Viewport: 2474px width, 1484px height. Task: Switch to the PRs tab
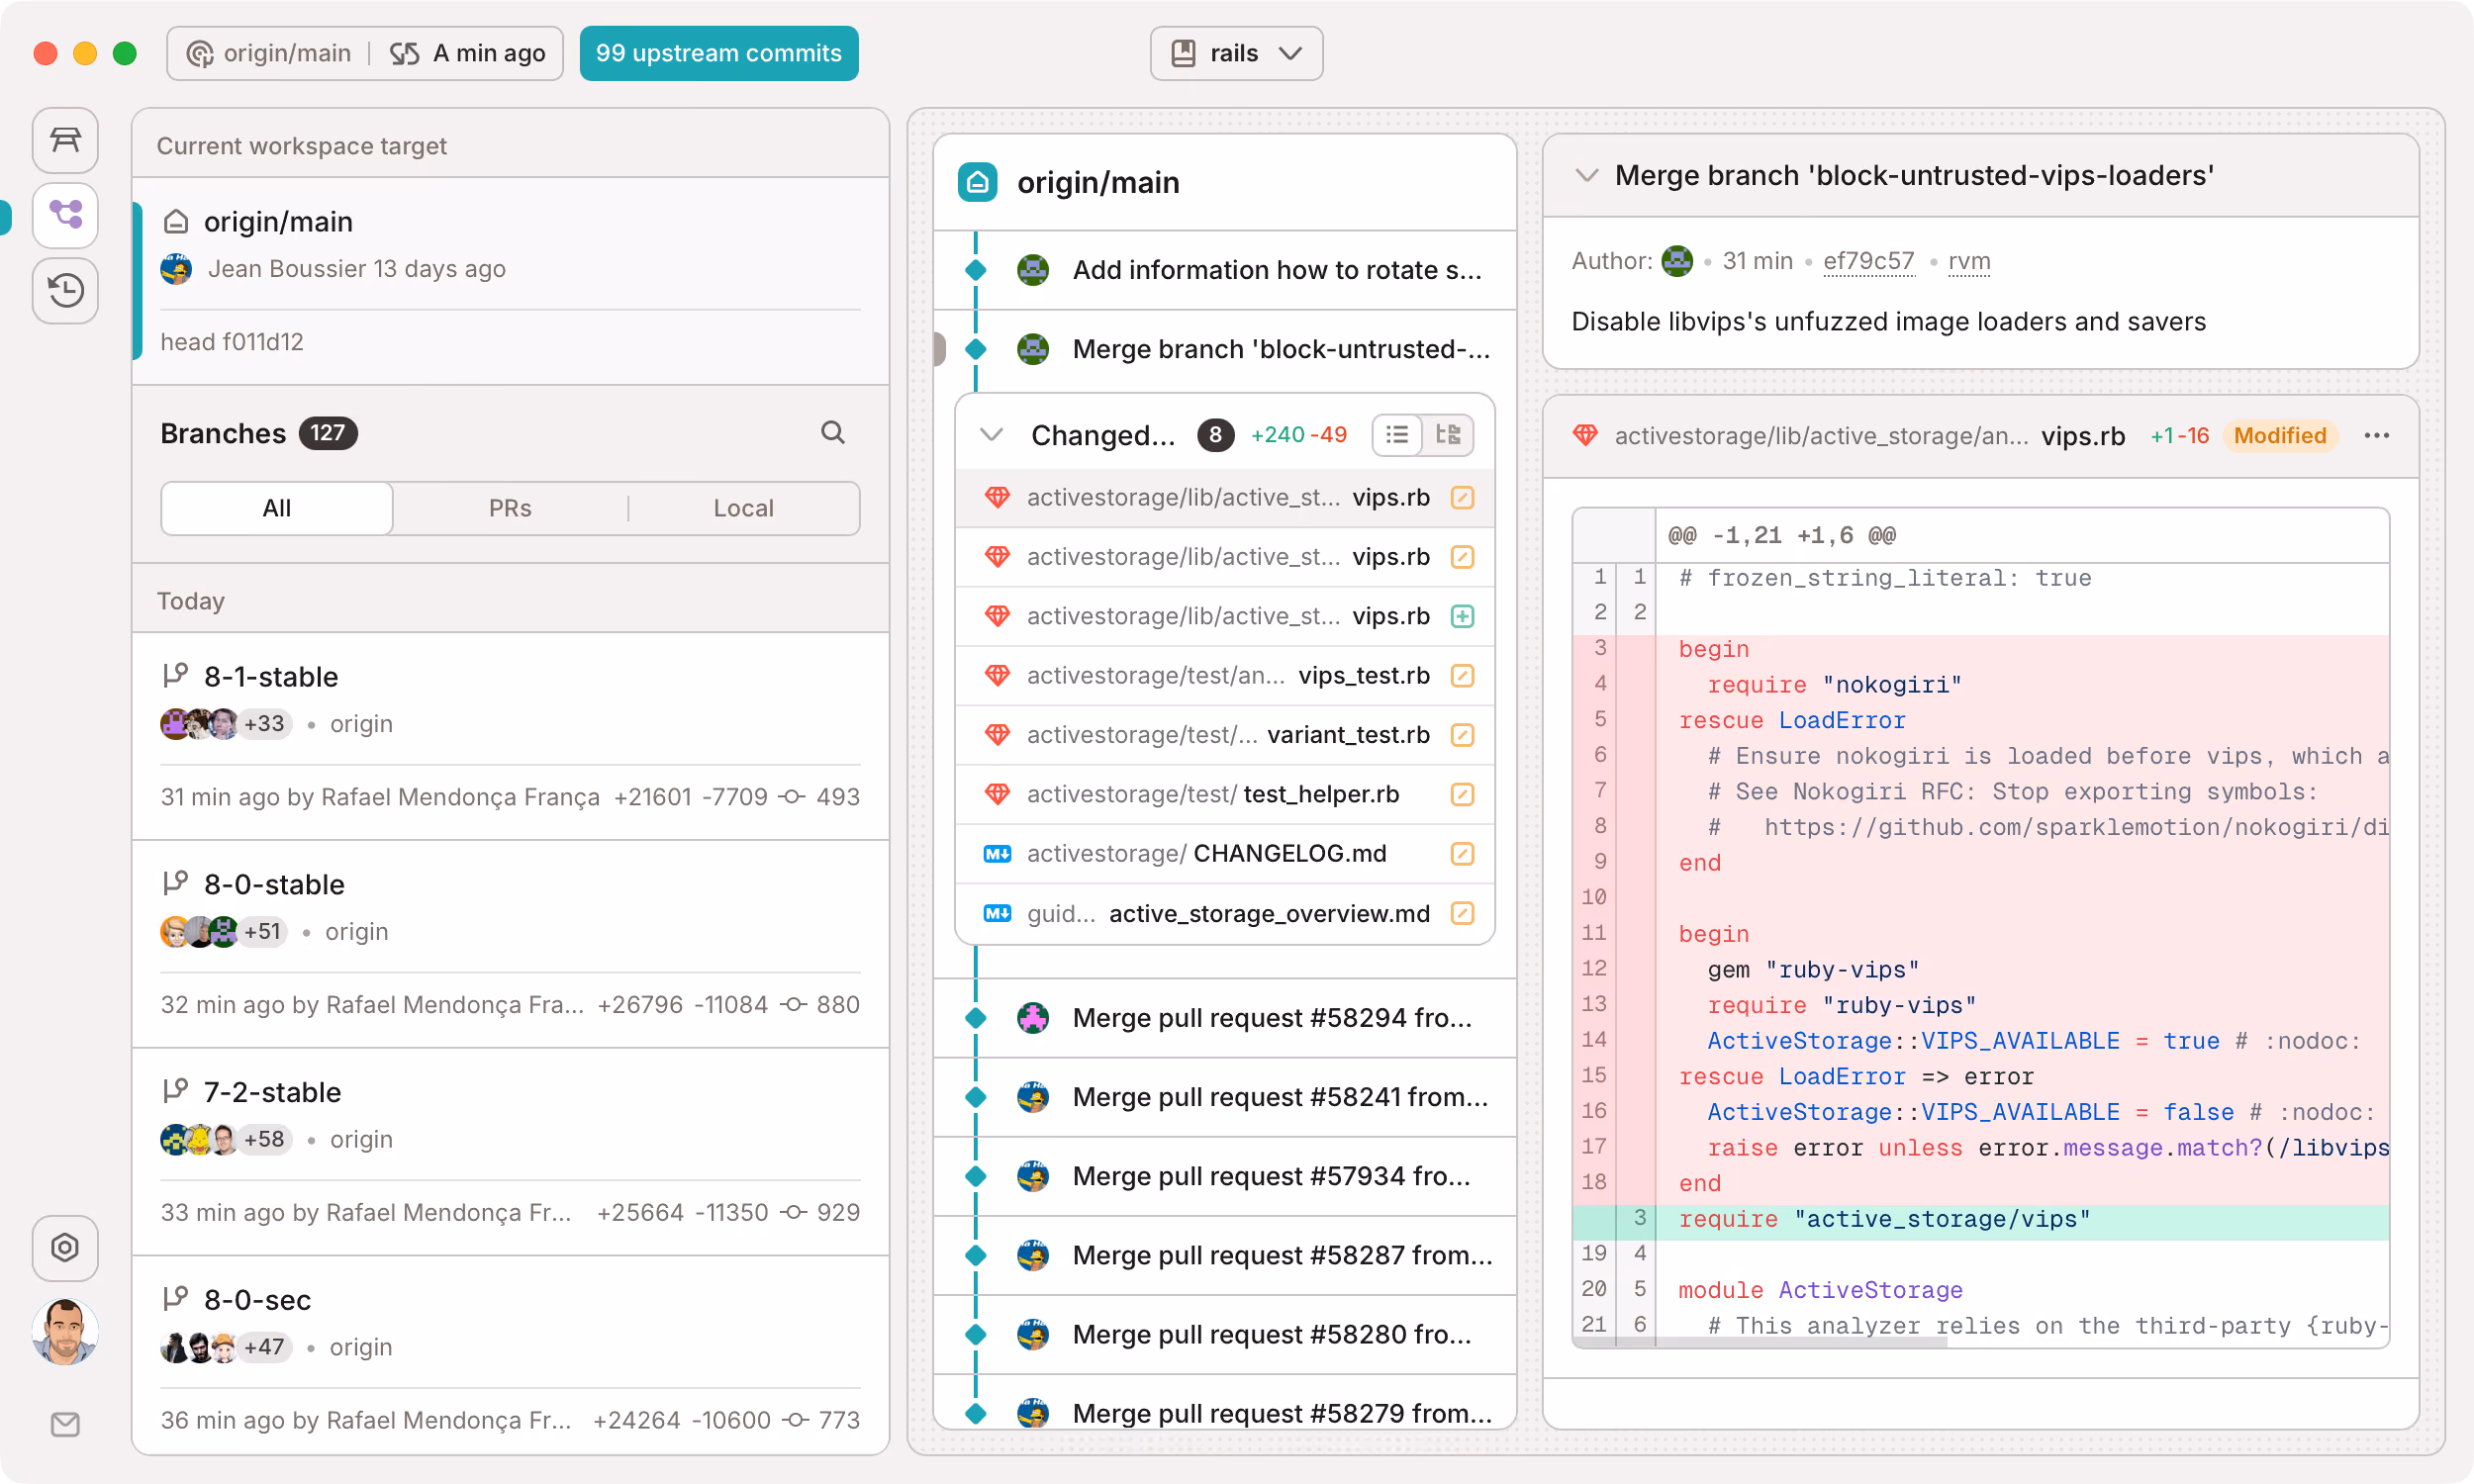pyautogui.click(x=510, y=508)
